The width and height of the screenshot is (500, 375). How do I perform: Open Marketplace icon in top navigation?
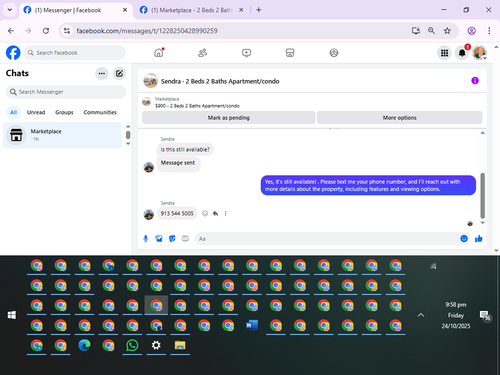click(x=290, y=53)
